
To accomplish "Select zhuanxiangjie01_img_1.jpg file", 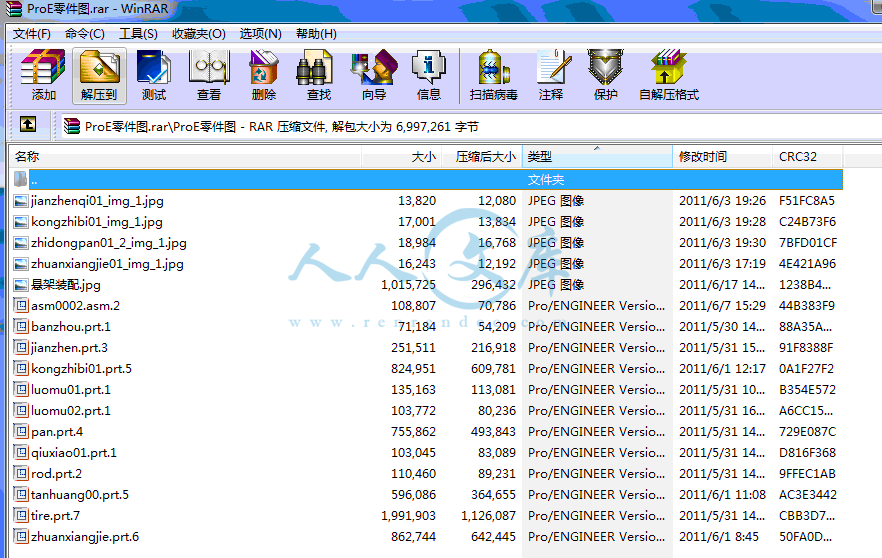I will (107, 264).
